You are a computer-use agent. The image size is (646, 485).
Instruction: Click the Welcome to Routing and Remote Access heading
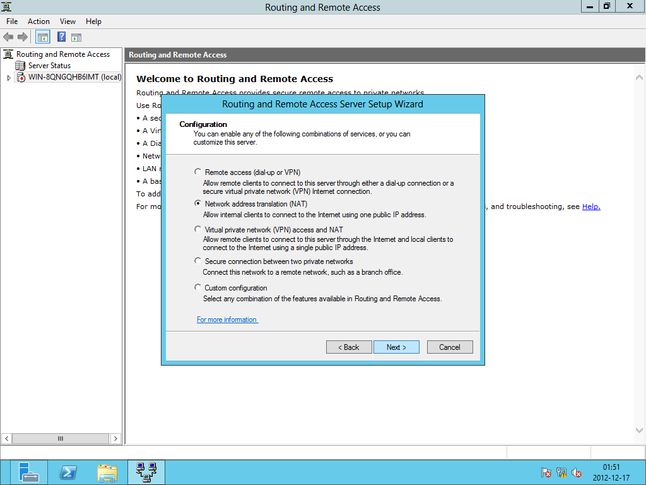tap(235, 79)
